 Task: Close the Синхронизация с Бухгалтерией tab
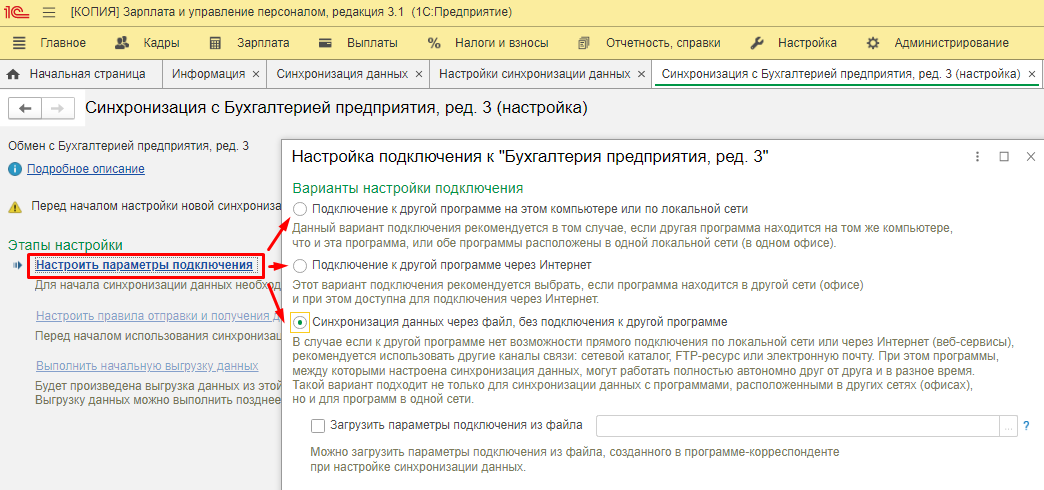(x=1031, y=75)
